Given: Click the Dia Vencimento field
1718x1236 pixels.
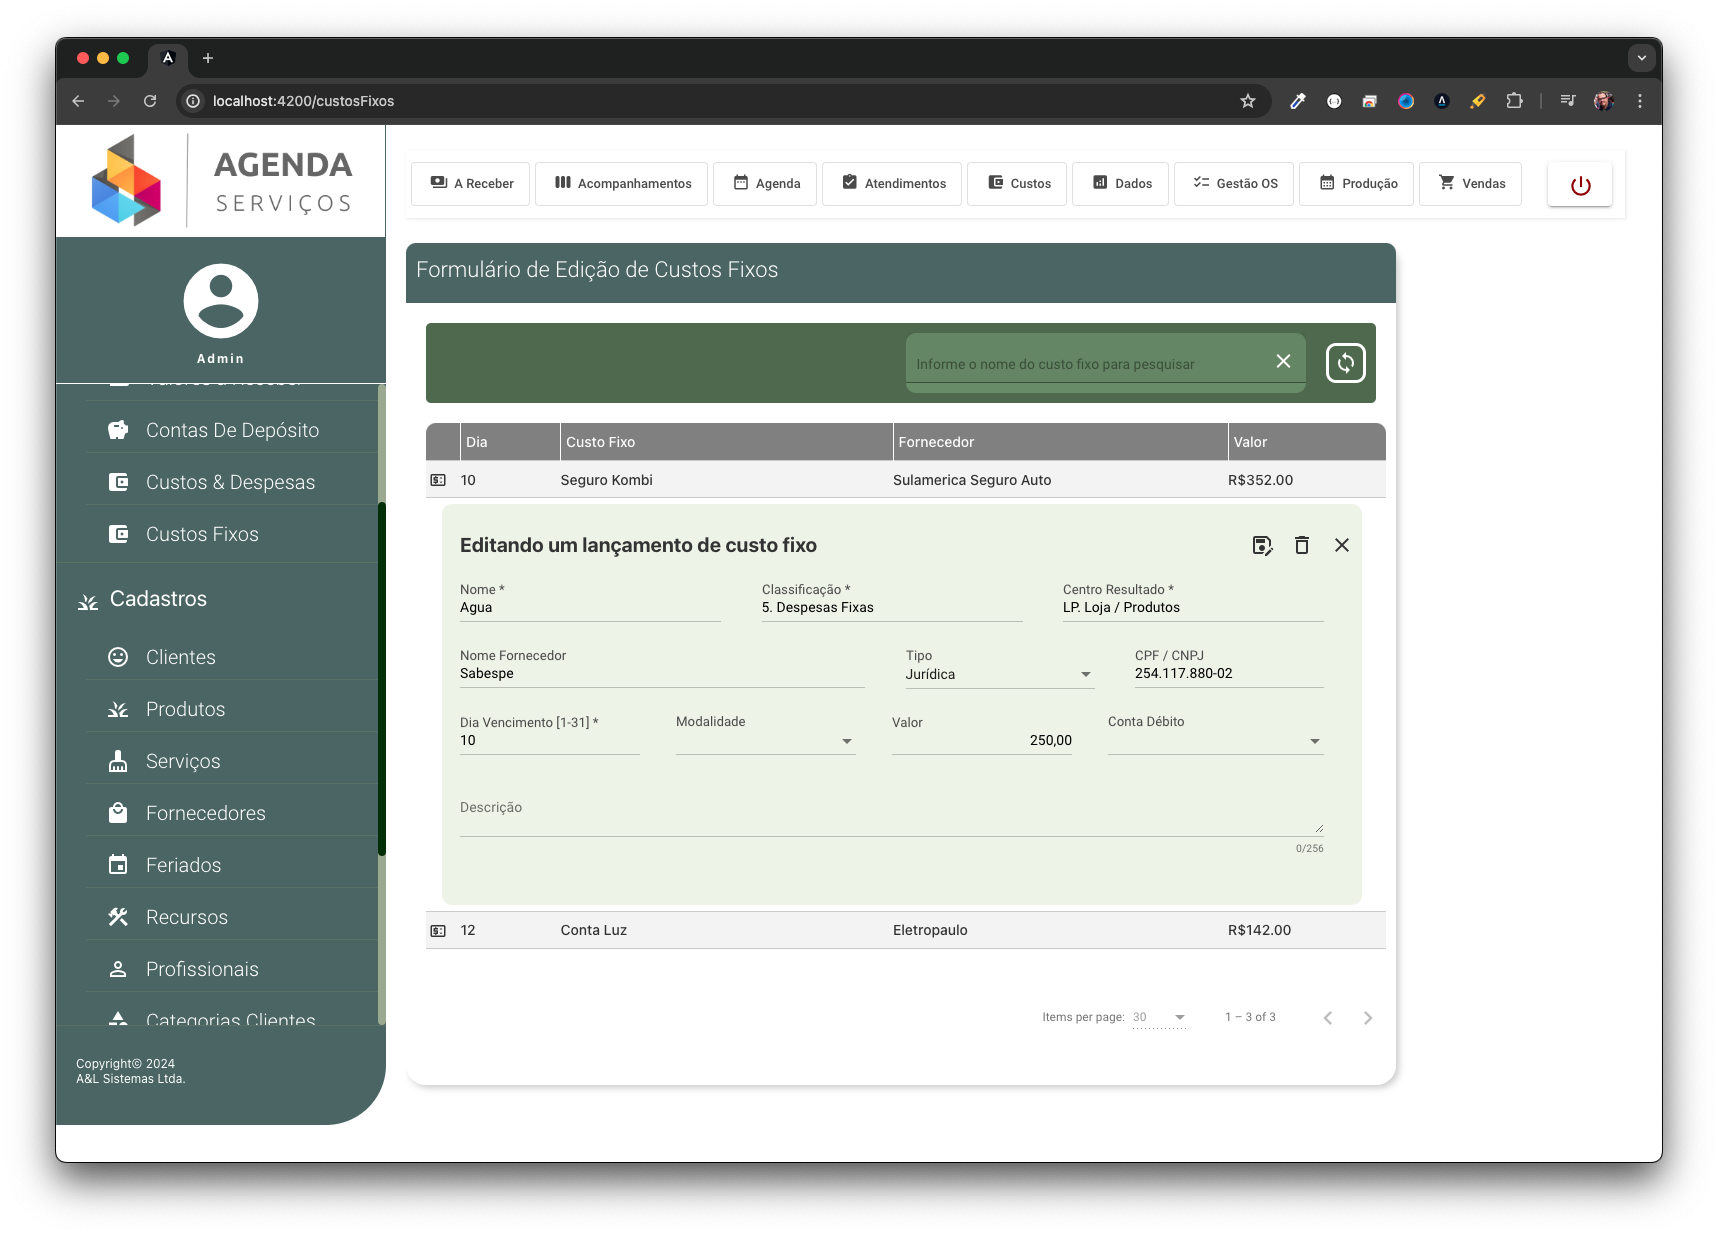Looking at the screenshot, I should click(550, 740).
